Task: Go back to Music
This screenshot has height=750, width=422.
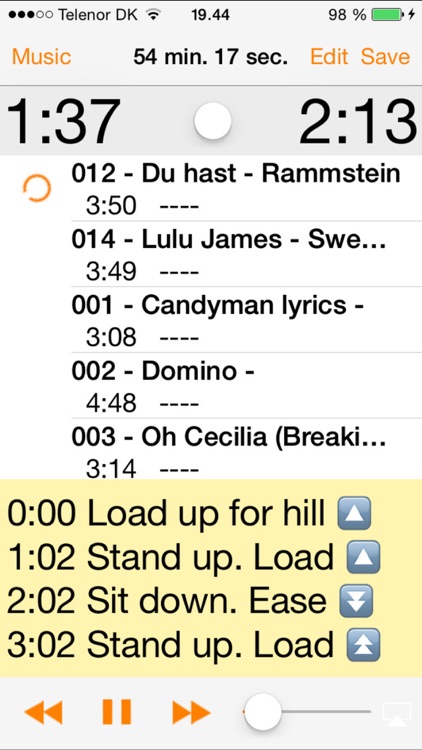Action: [42, 57]
